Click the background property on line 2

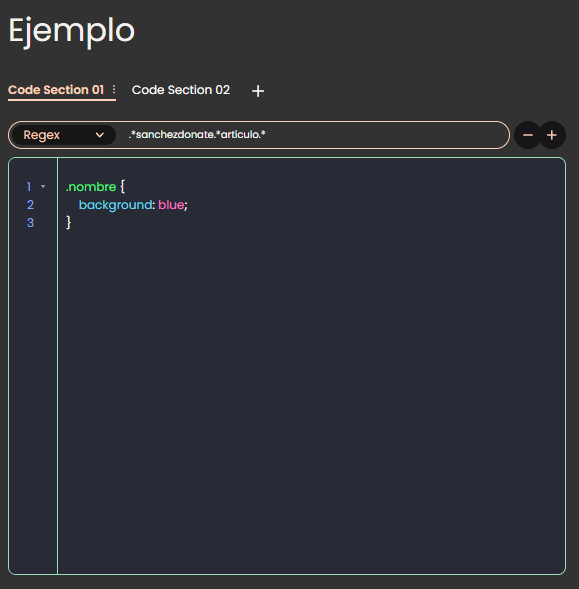click(x=115, y=205)
